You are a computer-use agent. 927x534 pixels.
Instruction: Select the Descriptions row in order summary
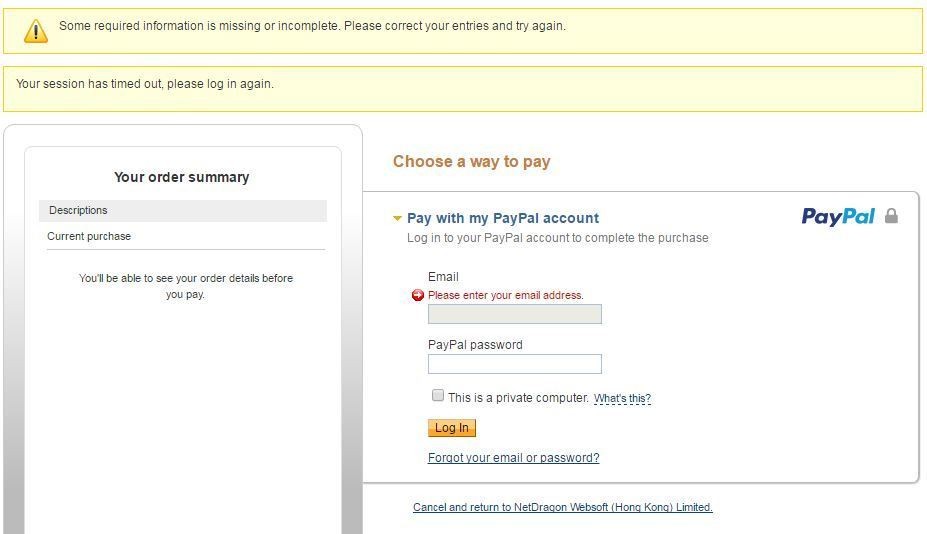pyautogui.click(x=183, y=211)
